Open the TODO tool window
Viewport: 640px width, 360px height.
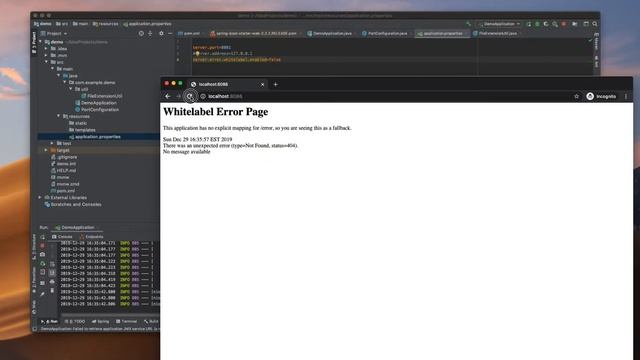[75, 322]
